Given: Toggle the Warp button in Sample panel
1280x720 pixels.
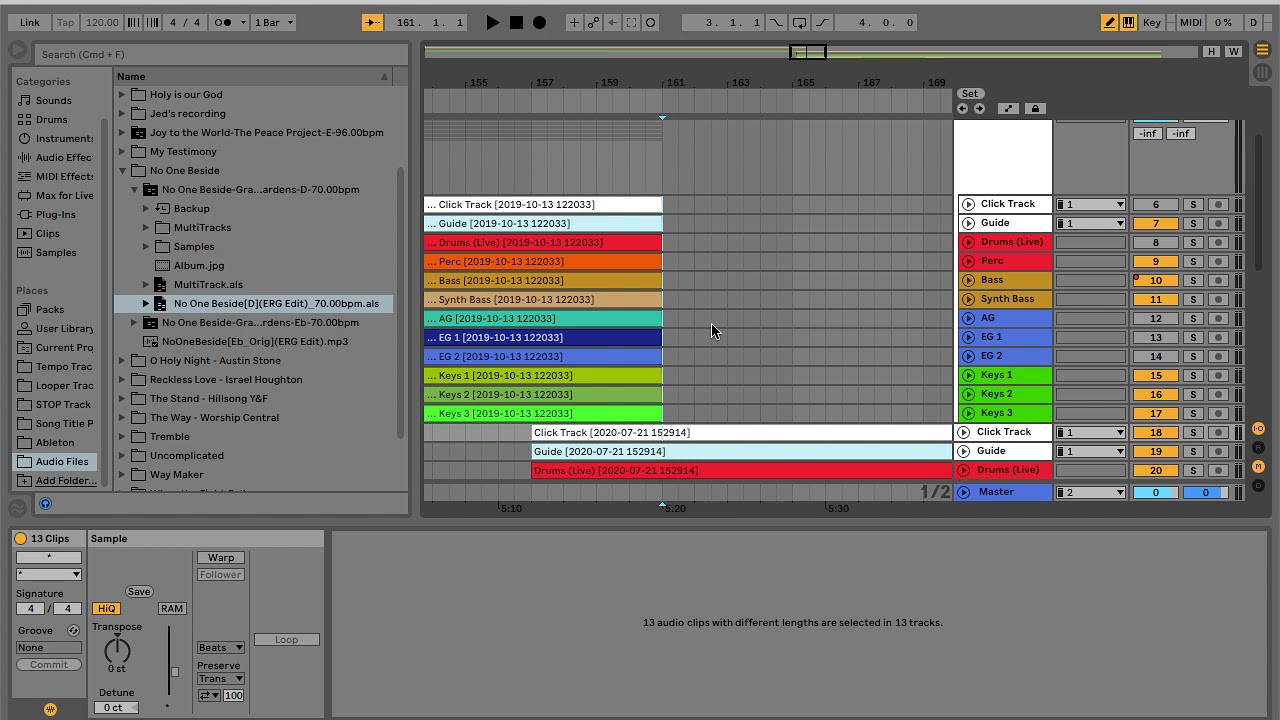Looking at the screenshot, I should [x=221, y=557].
